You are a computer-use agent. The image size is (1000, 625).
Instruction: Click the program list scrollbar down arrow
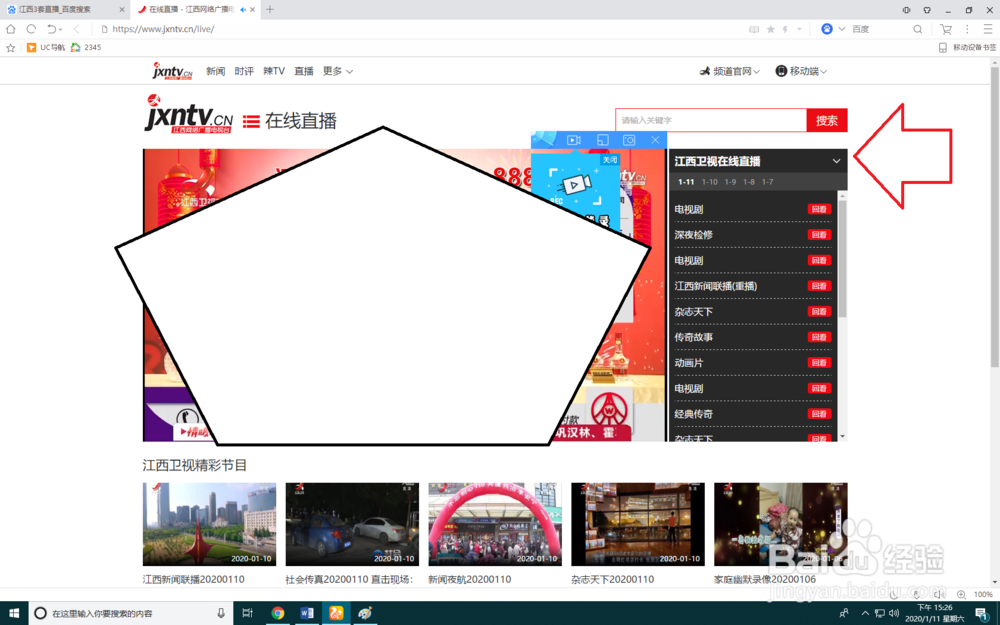tap(842, 436)
